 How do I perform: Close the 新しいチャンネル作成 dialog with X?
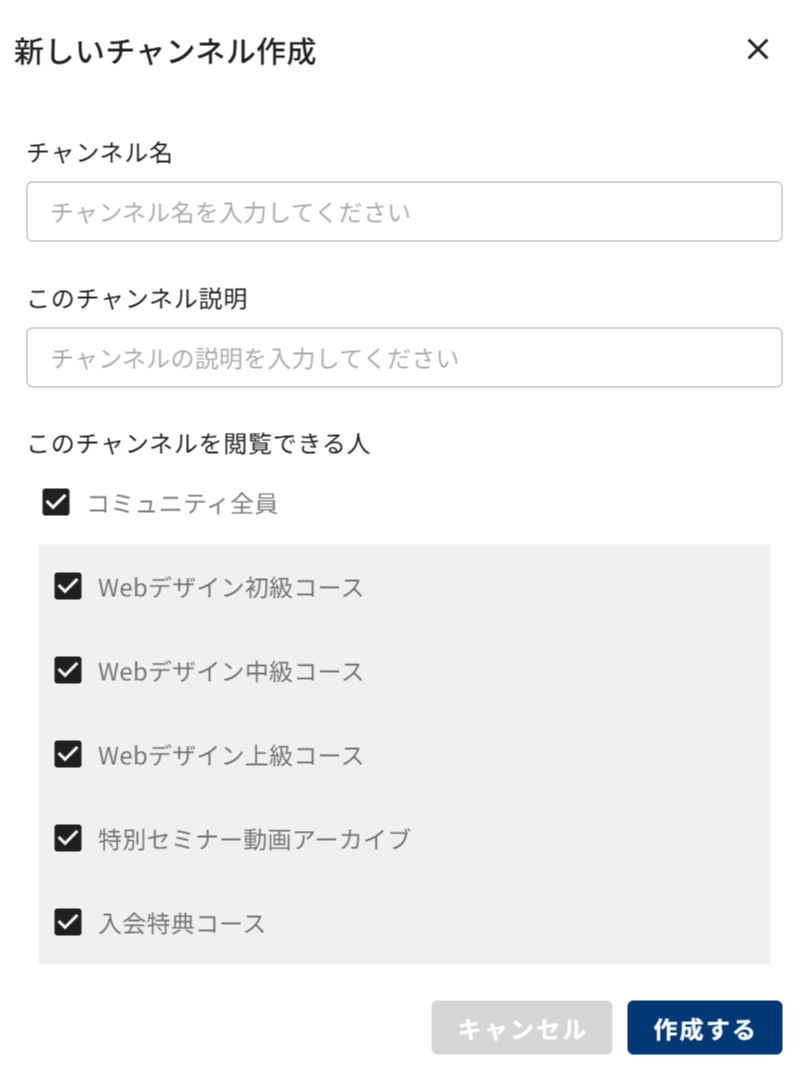(758, 49)
